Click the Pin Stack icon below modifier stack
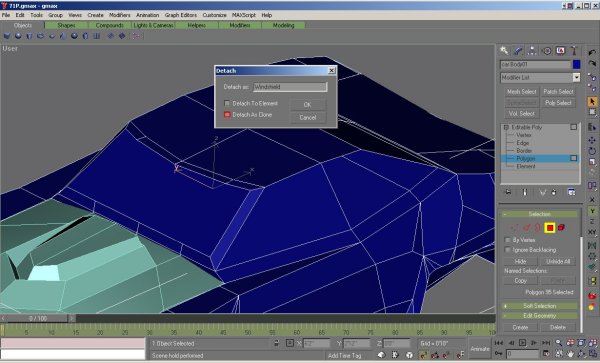 (x=508, y=192)
